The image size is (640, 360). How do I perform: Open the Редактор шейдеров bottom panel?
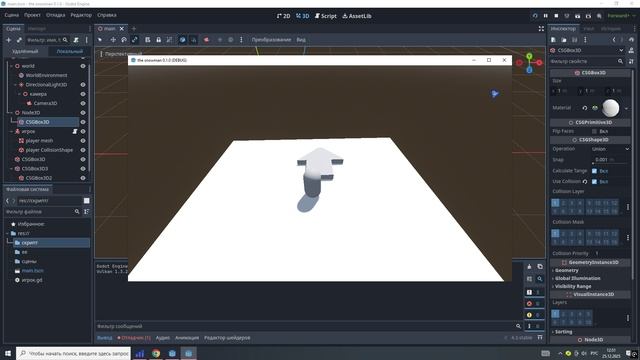(x=227, y=338)
